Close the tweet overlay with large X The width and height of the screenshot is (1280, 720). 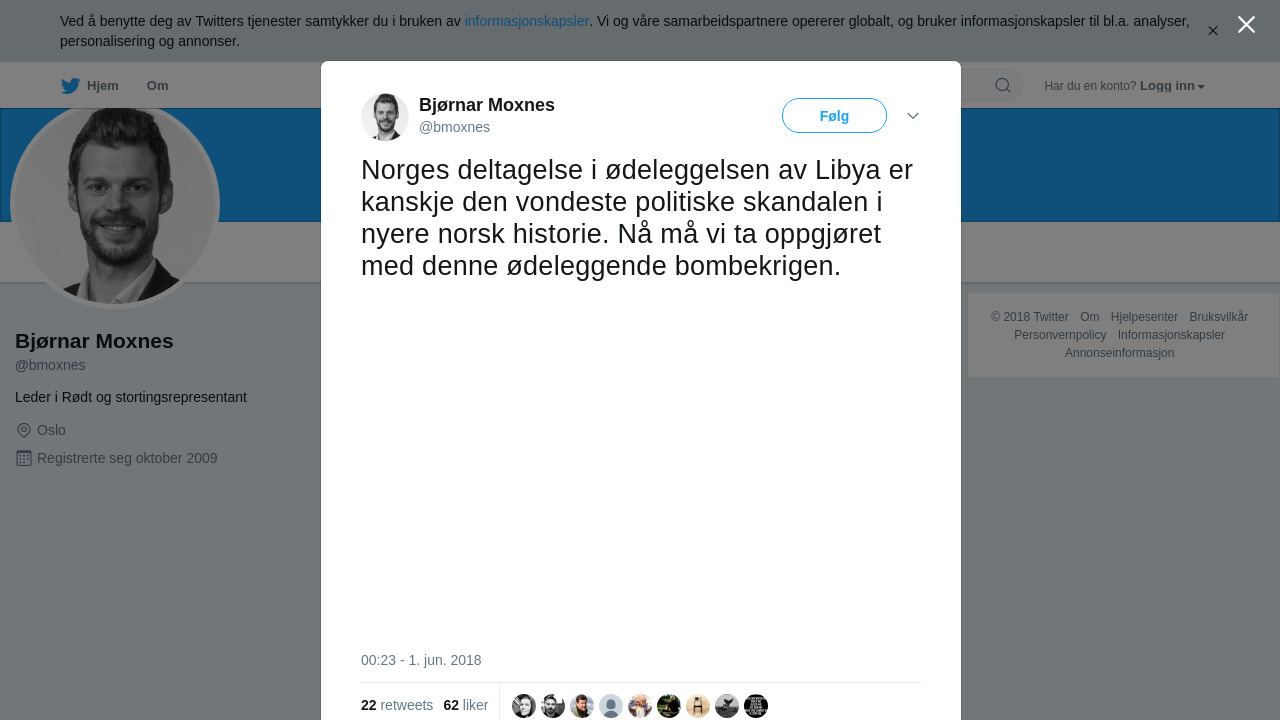[1246, 25]
